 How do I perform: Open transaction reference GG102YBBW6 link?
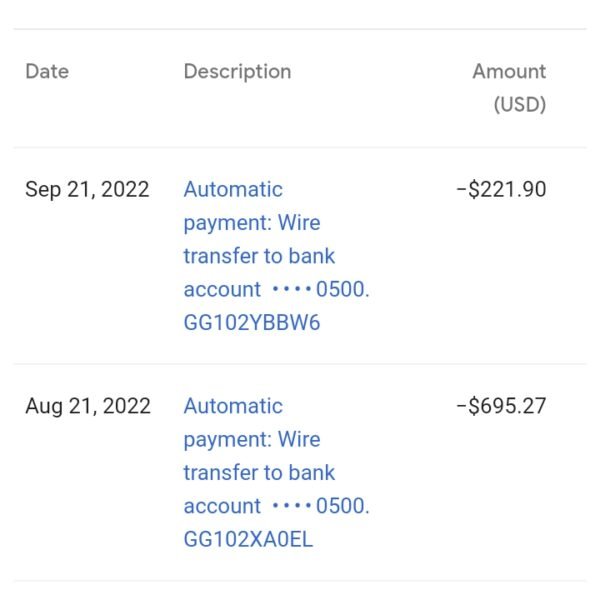click(252, 322)
